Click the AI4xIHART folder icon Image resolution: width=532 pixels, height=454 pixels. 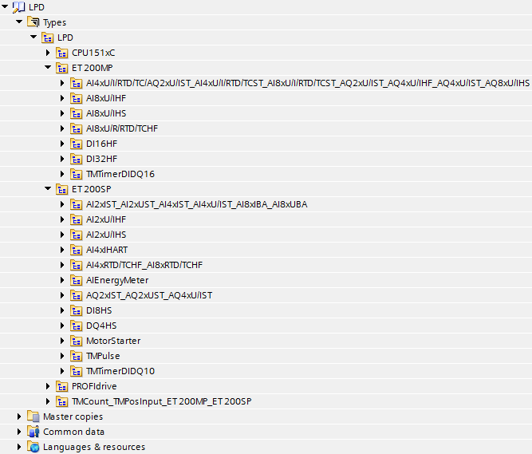[x=76, y=250]
